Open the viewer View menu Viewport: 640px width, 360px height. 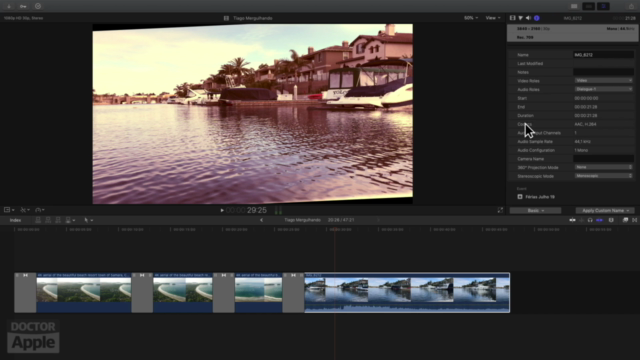pyautogui.click(x=493, y=18)
